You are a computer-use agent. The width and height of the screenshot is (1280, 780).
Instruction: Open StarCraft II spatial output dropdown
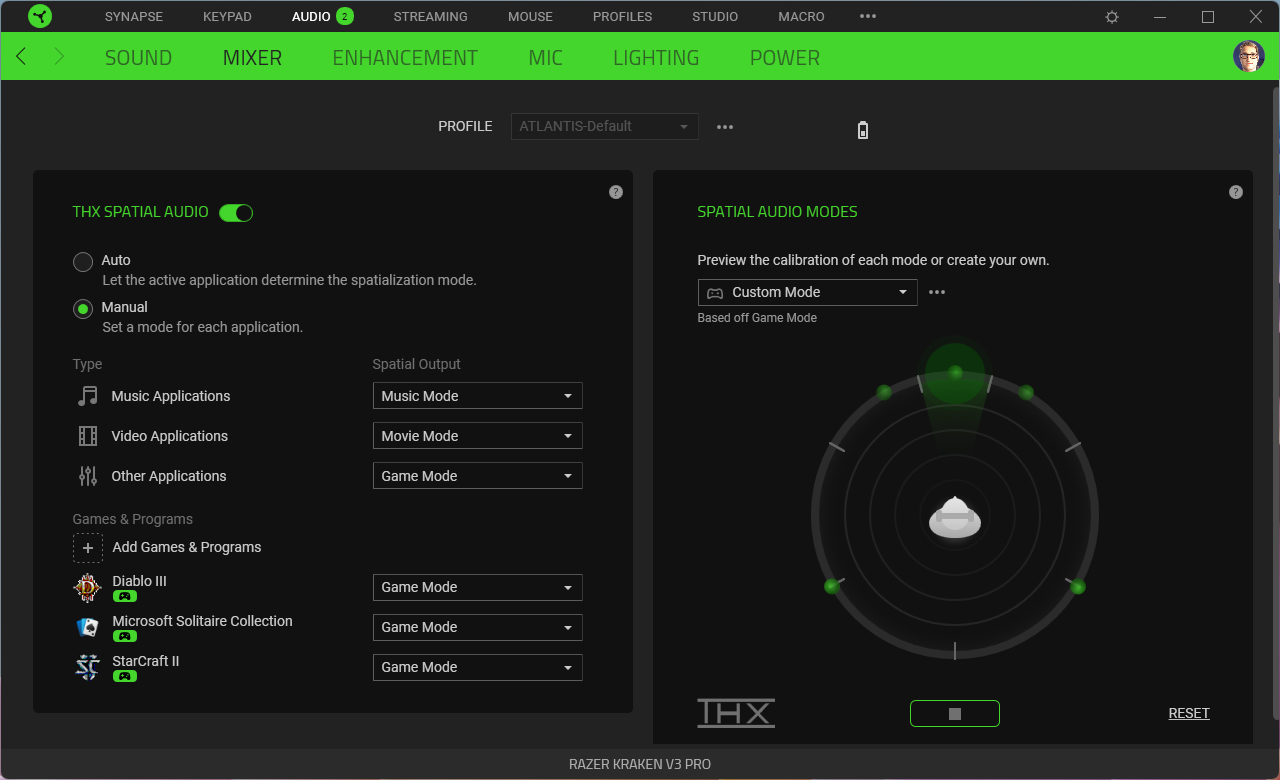pos(477,667)
